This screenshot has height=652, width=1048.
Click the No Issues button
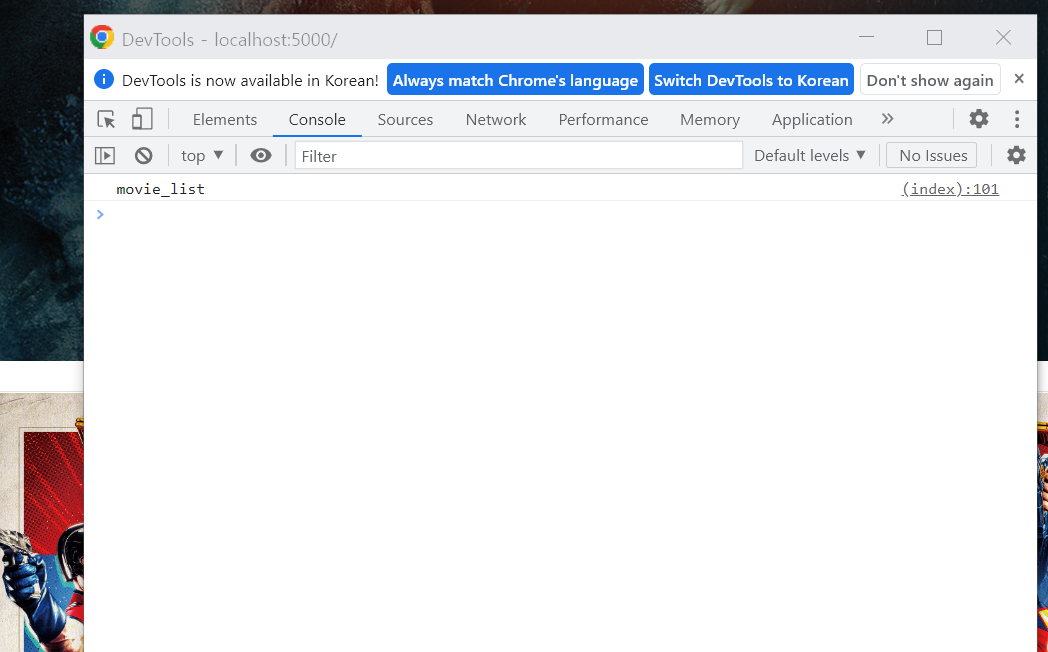pyautogui.click(x=933, y=156)
